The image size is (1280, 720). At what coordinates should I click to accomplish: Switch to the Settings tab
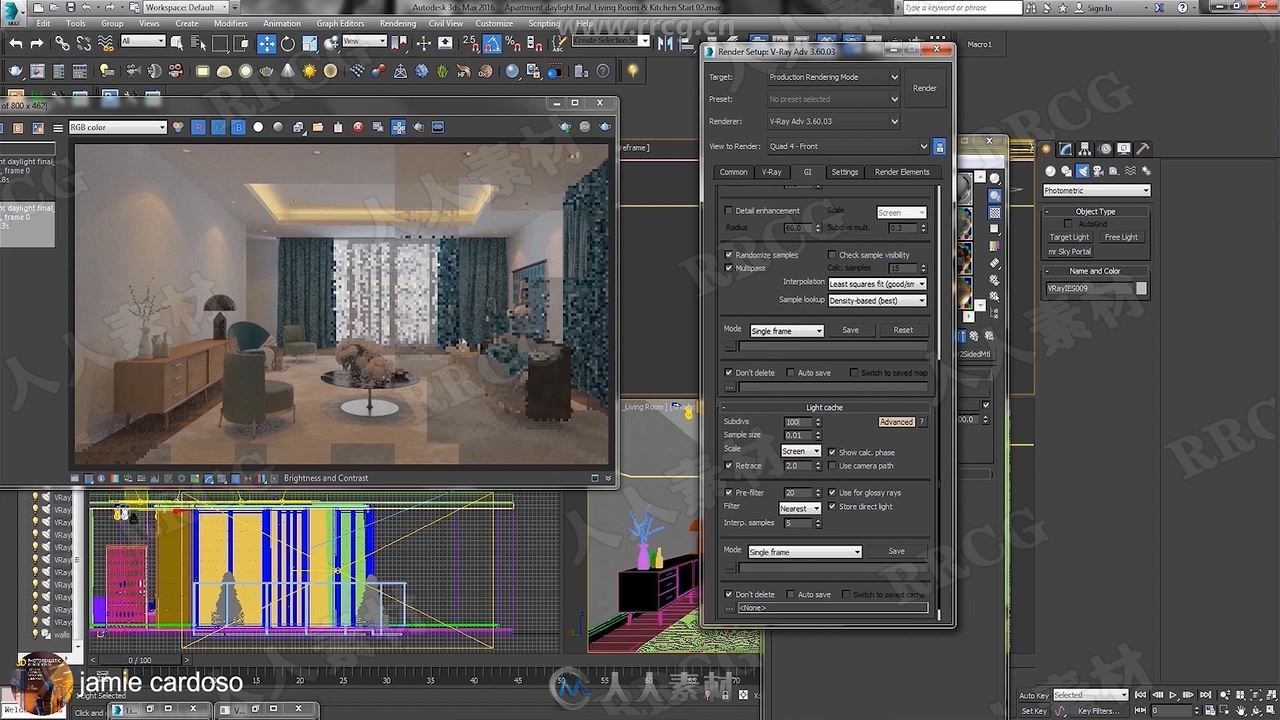tap(845, 172)
